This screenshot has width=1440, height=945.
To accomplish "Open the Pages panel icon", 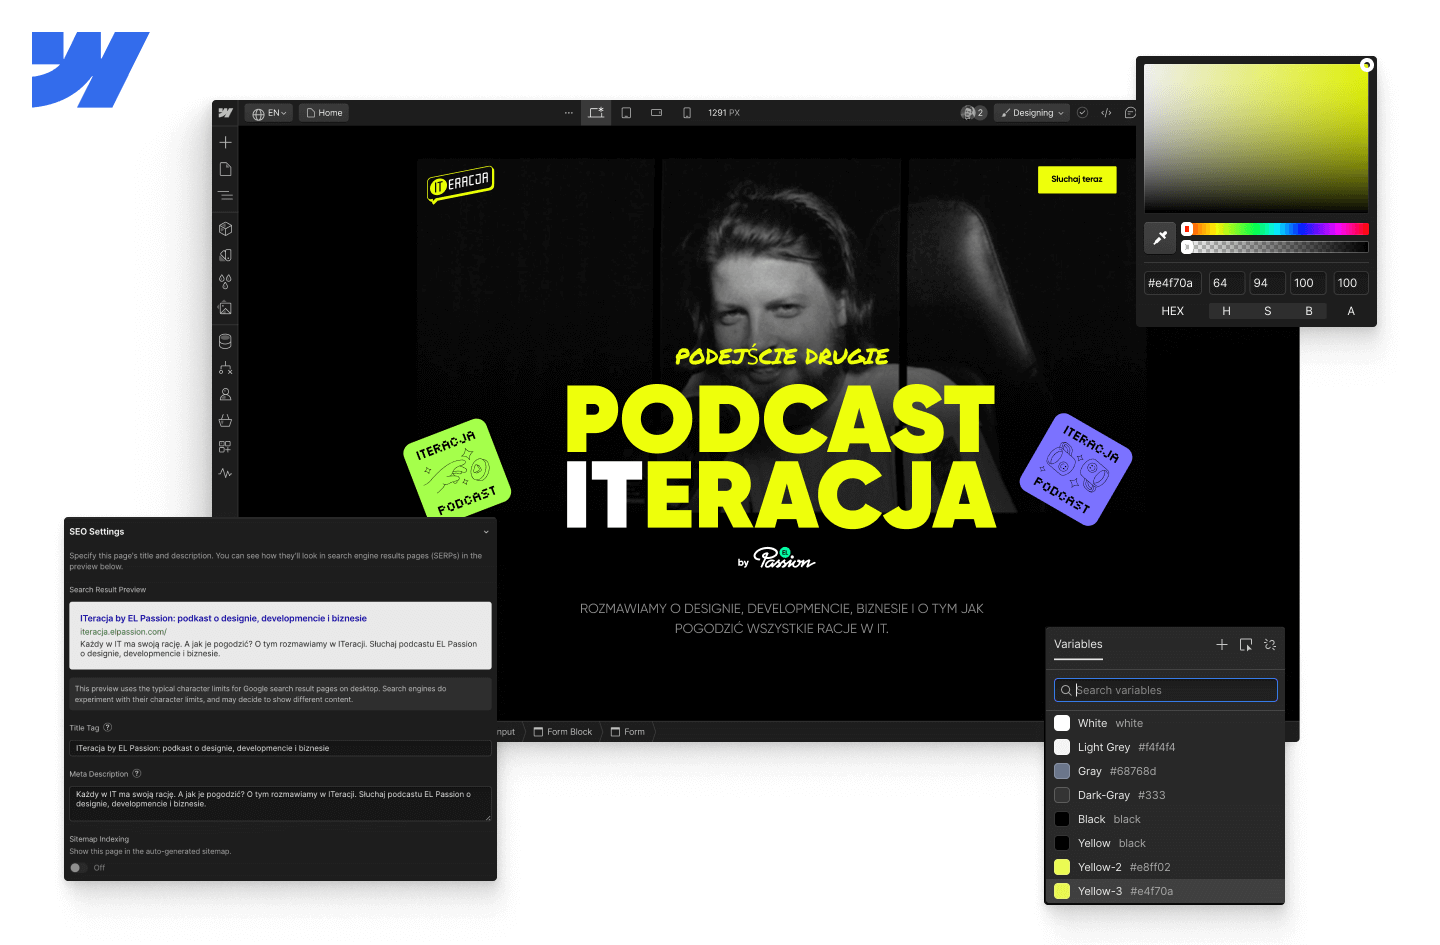I will 225,169.
